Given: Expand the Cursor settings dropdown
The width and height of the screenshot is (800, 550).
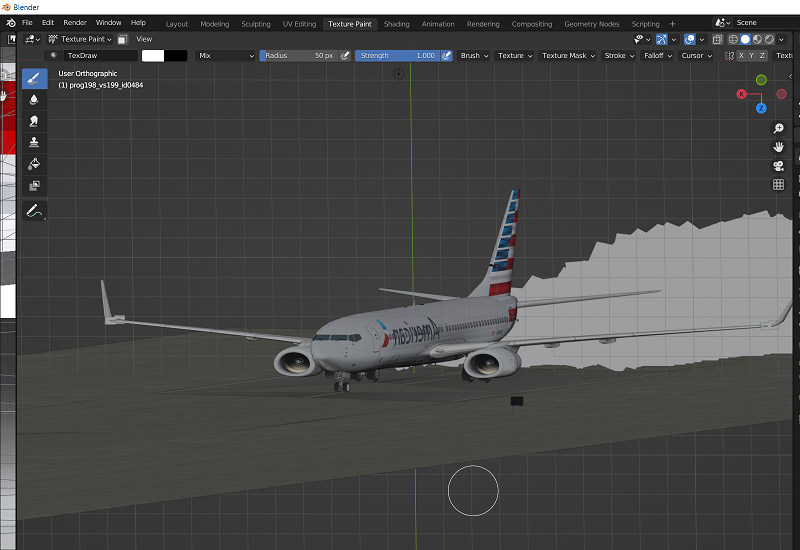Looking at the screenshot, I should point(696,56).
